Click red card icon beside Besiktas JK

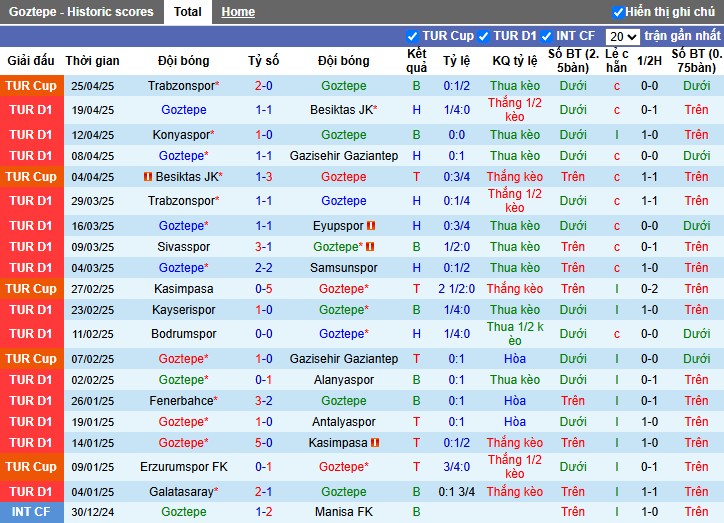tap(148, 177)
